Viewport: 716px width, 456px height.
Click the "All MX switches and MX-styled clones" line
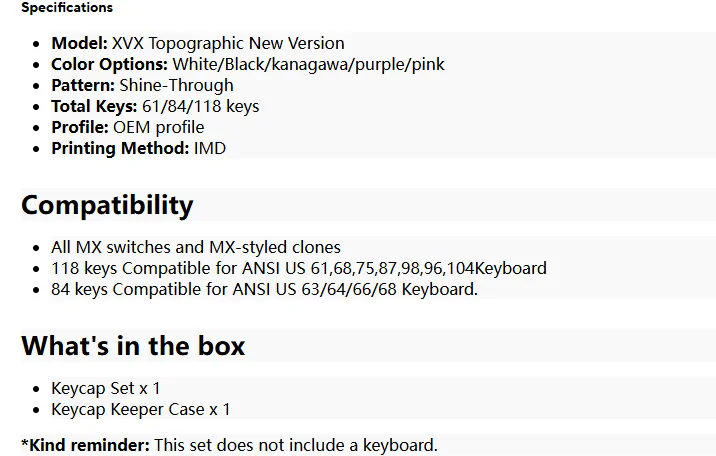point(196,247)
